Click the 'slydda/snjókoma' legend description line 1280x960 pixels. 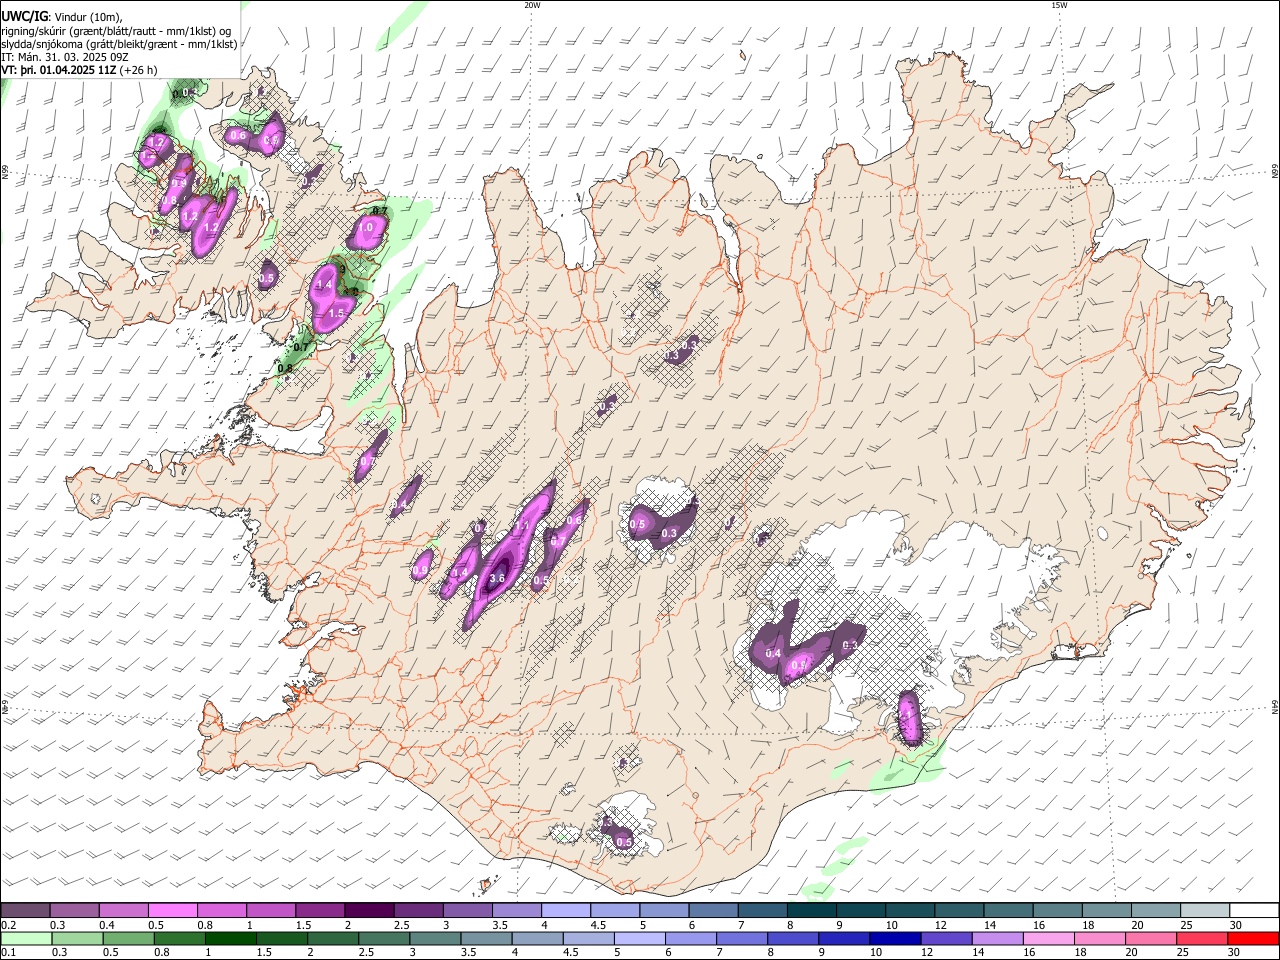[119, 44]
